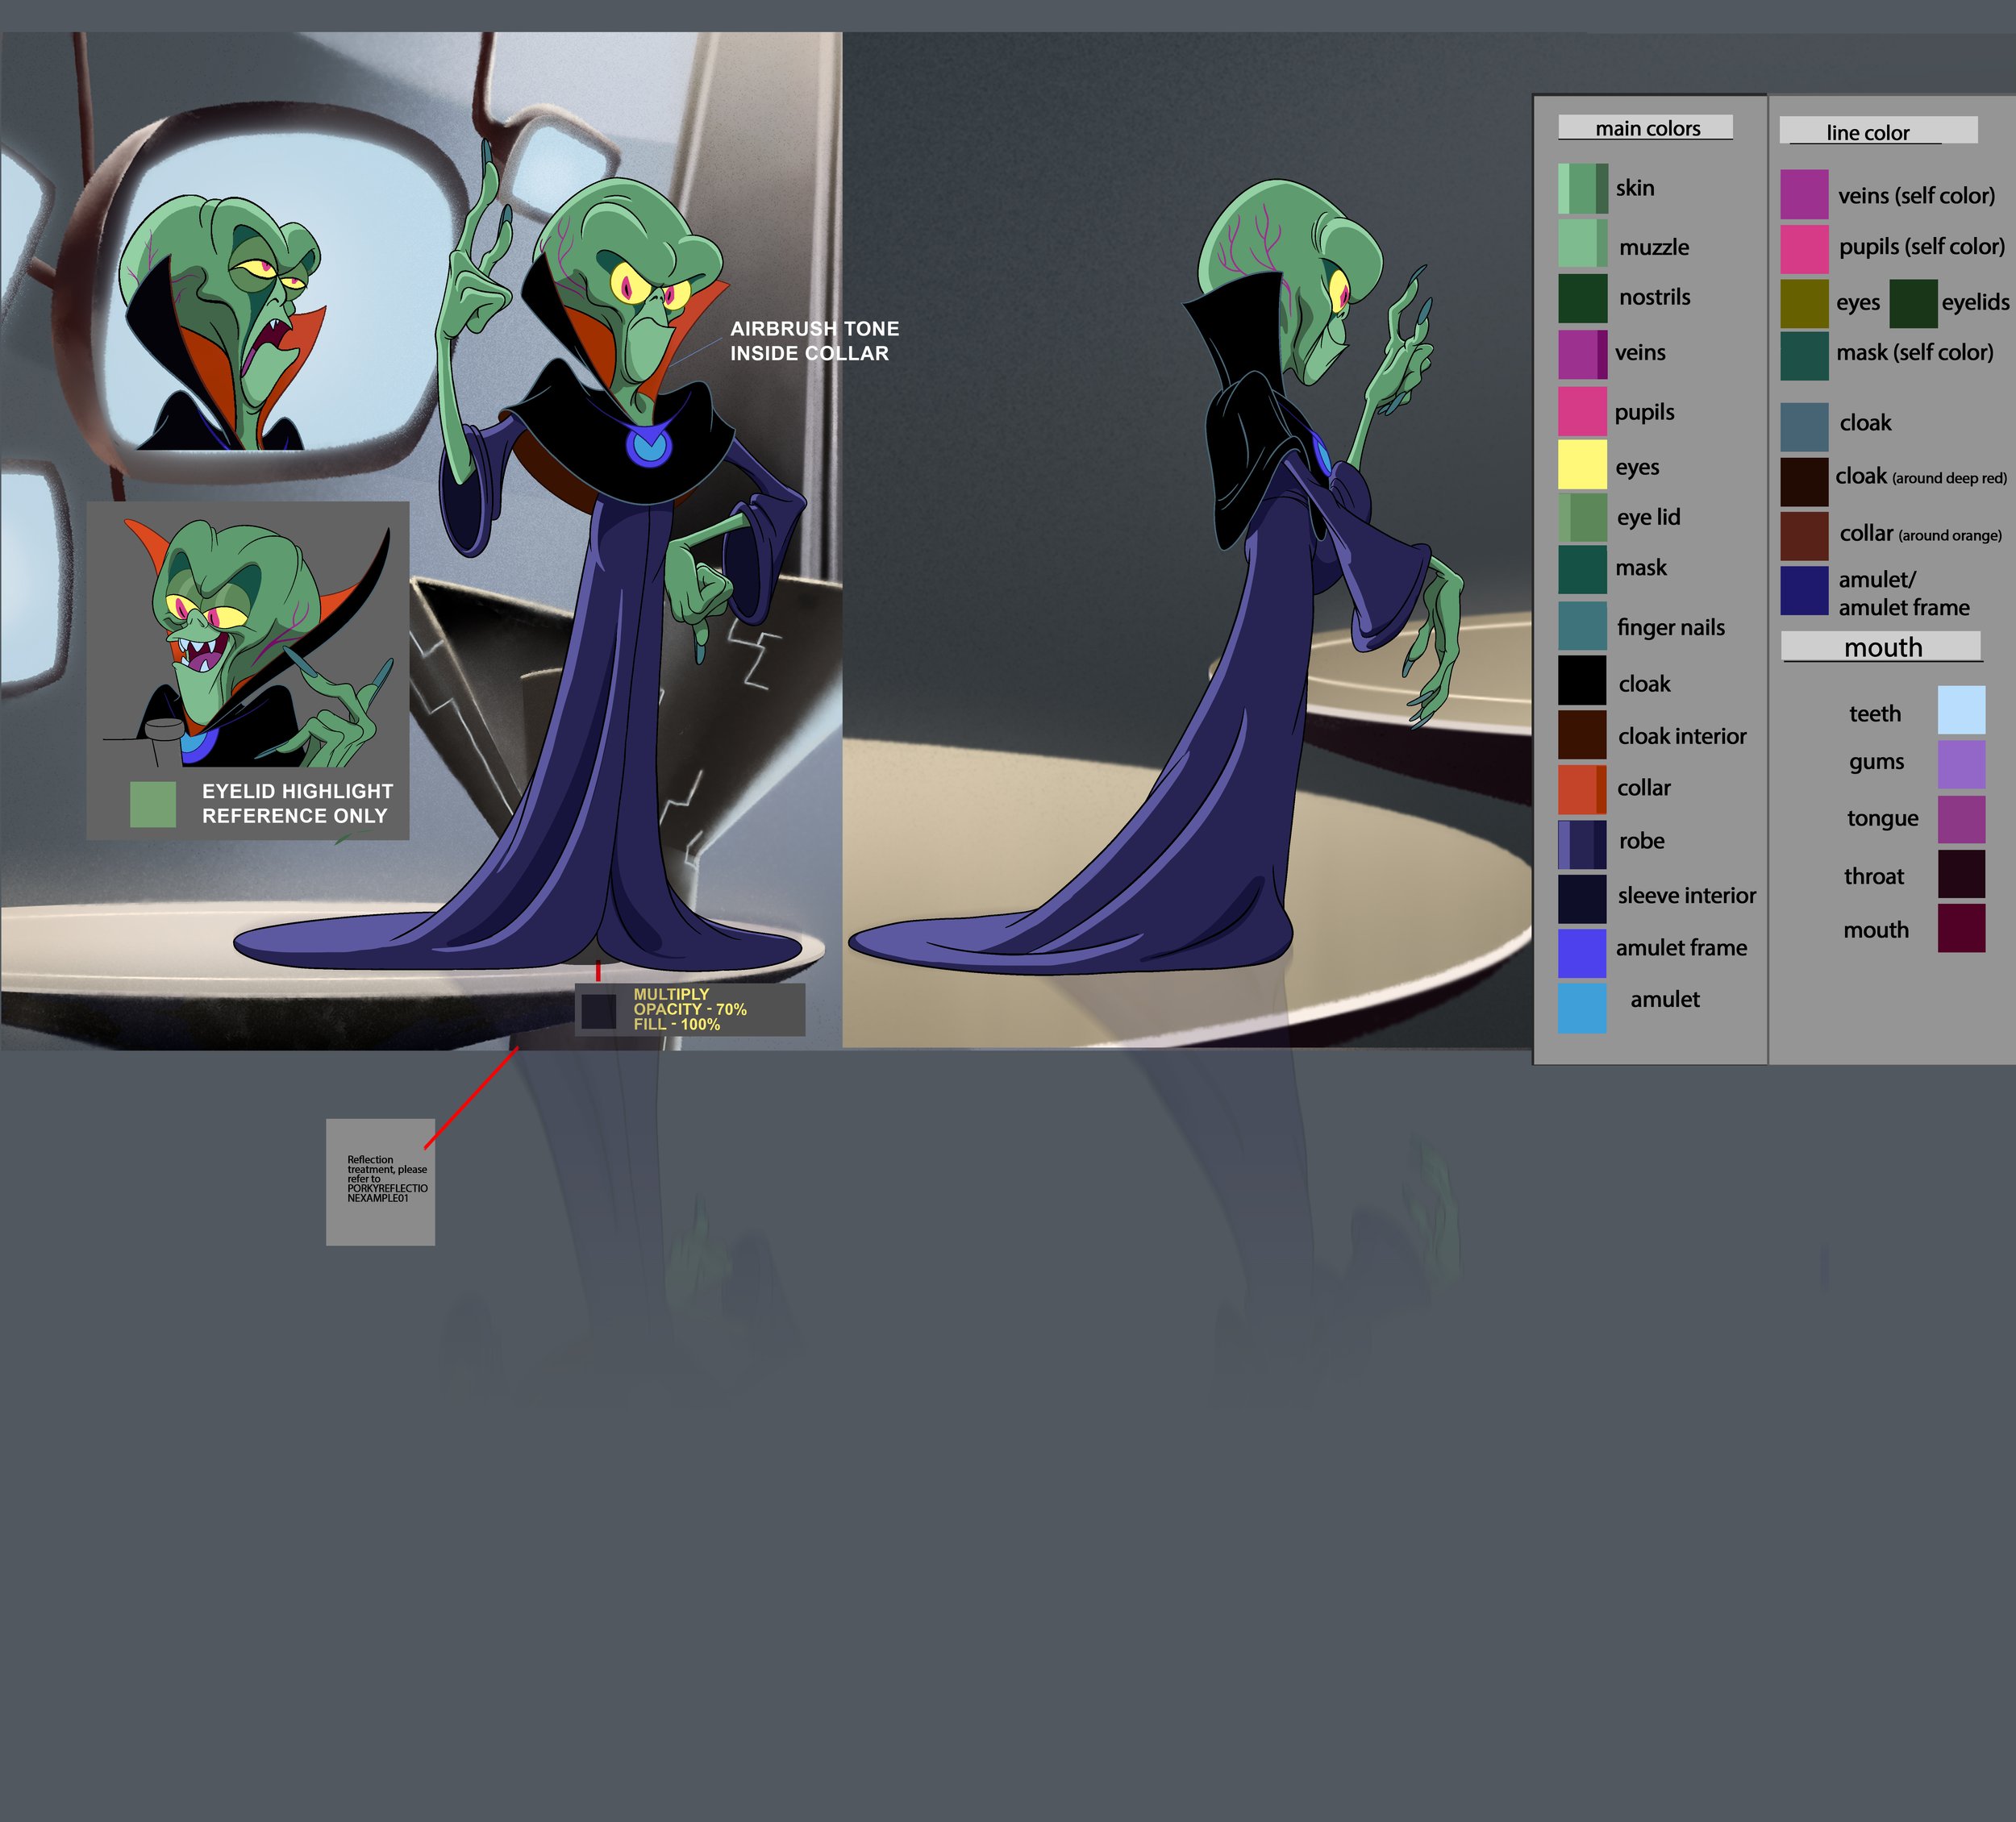Pick the eye lid green swatch
The height and width of the screenshot is (1822, 2016).
[x=1582, y=517]
